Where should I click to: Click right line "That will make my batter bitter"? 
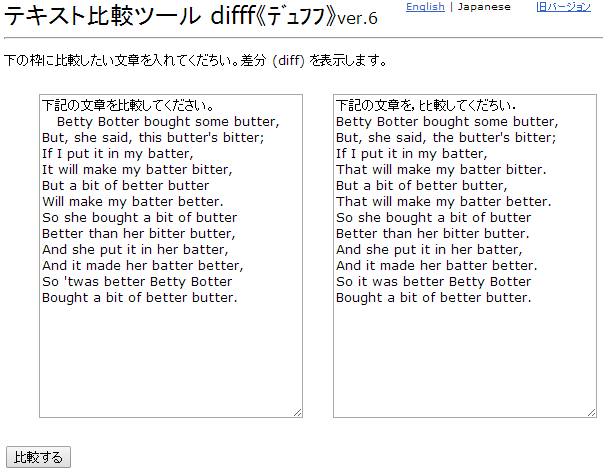(x=441, y=170)
